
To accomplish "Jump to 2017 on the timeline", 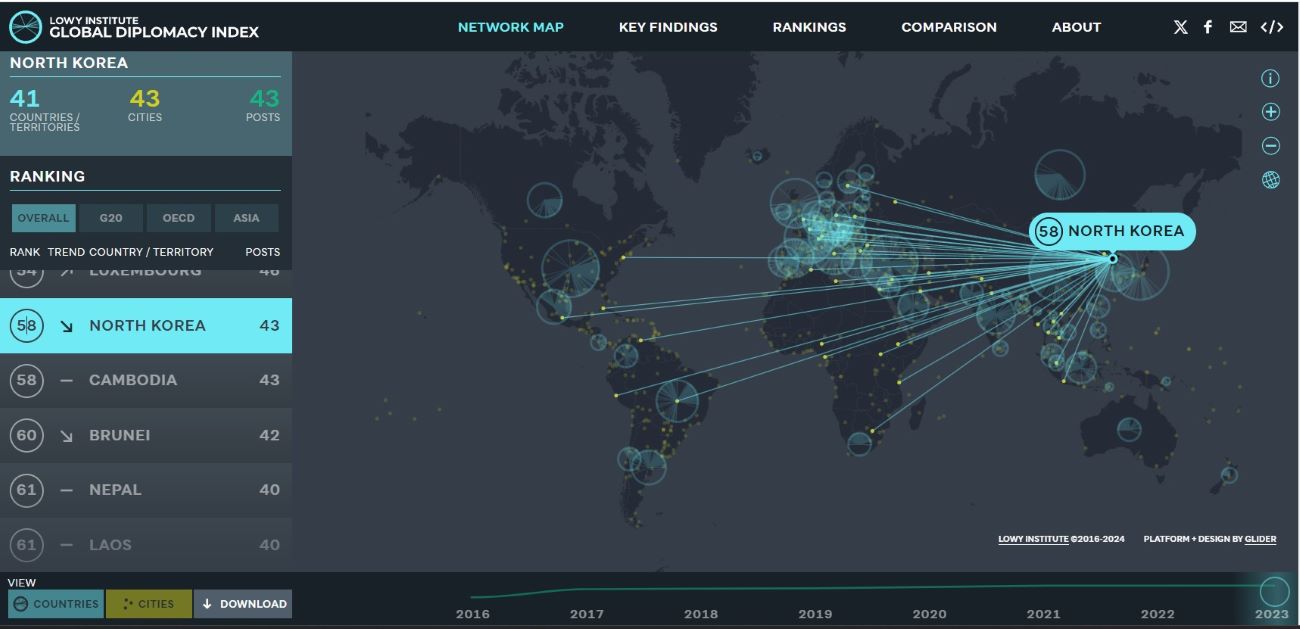I will coord(587,614).
